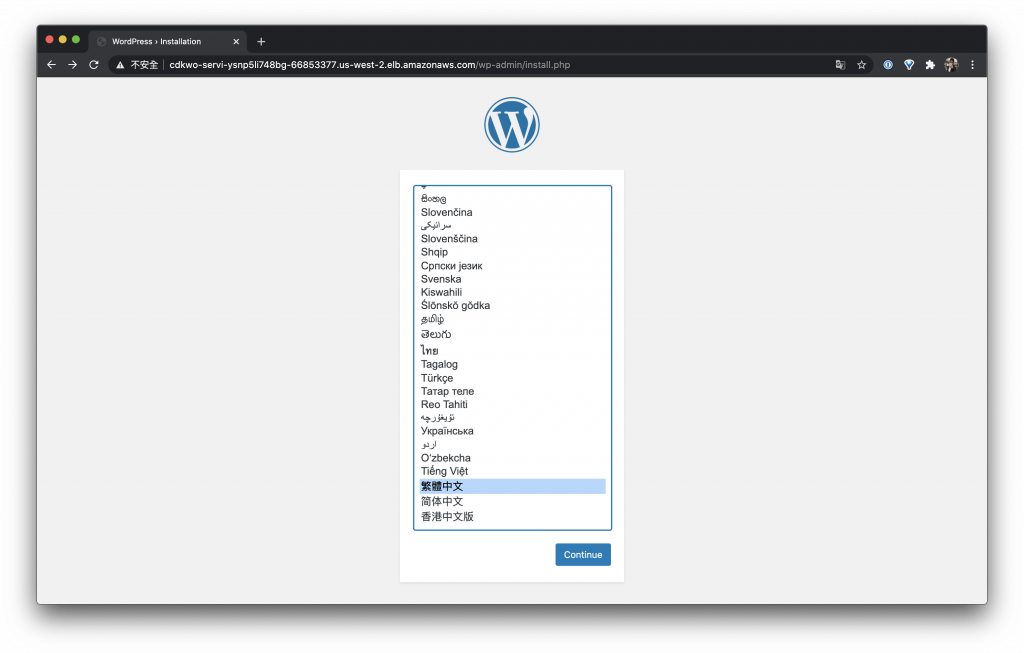The width and height of the screenshot is (1024, 653).
Task: Open the not-secure warning site info
Action: (136, 65)
